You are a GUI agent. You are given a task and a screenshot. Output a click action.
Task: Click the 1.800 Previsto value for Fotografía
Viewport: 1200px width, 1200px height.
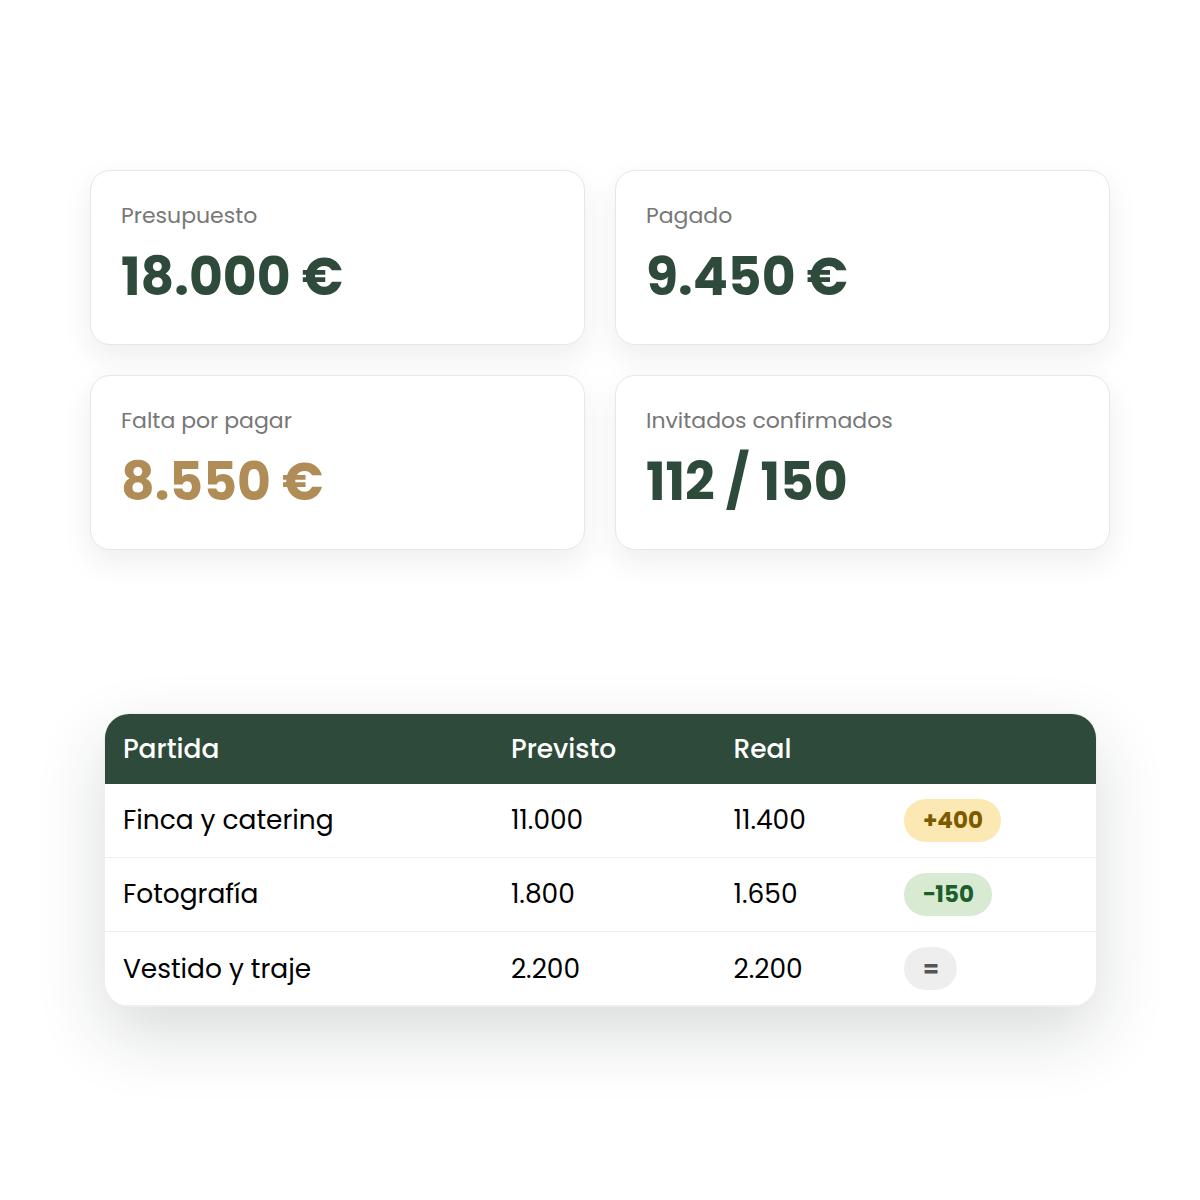(542, 894)
